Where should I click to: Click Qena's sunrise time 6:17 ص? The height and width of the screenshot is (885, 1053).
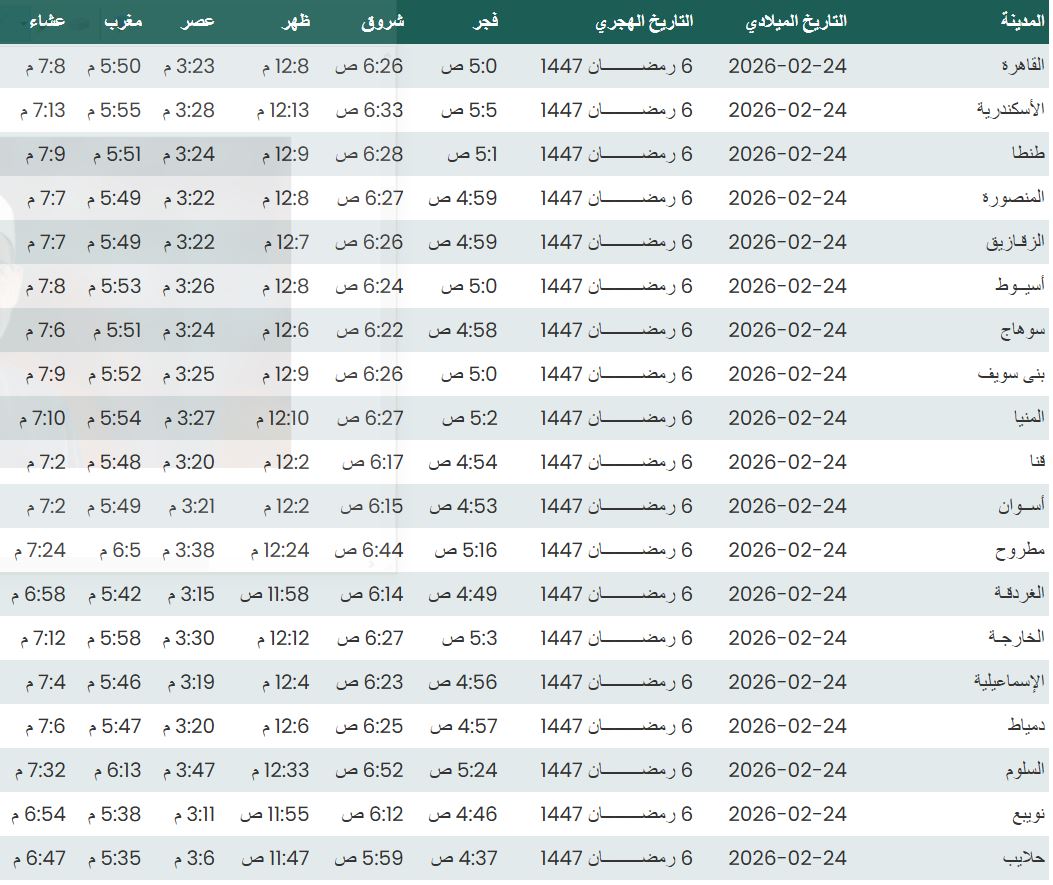click(x=373, y=462)
